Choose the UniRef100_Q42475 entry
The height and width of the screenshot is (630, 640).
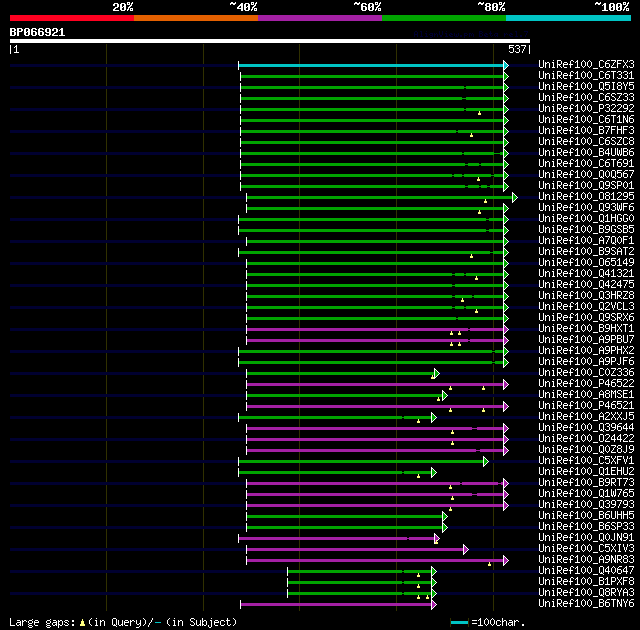tap(586, 285)
